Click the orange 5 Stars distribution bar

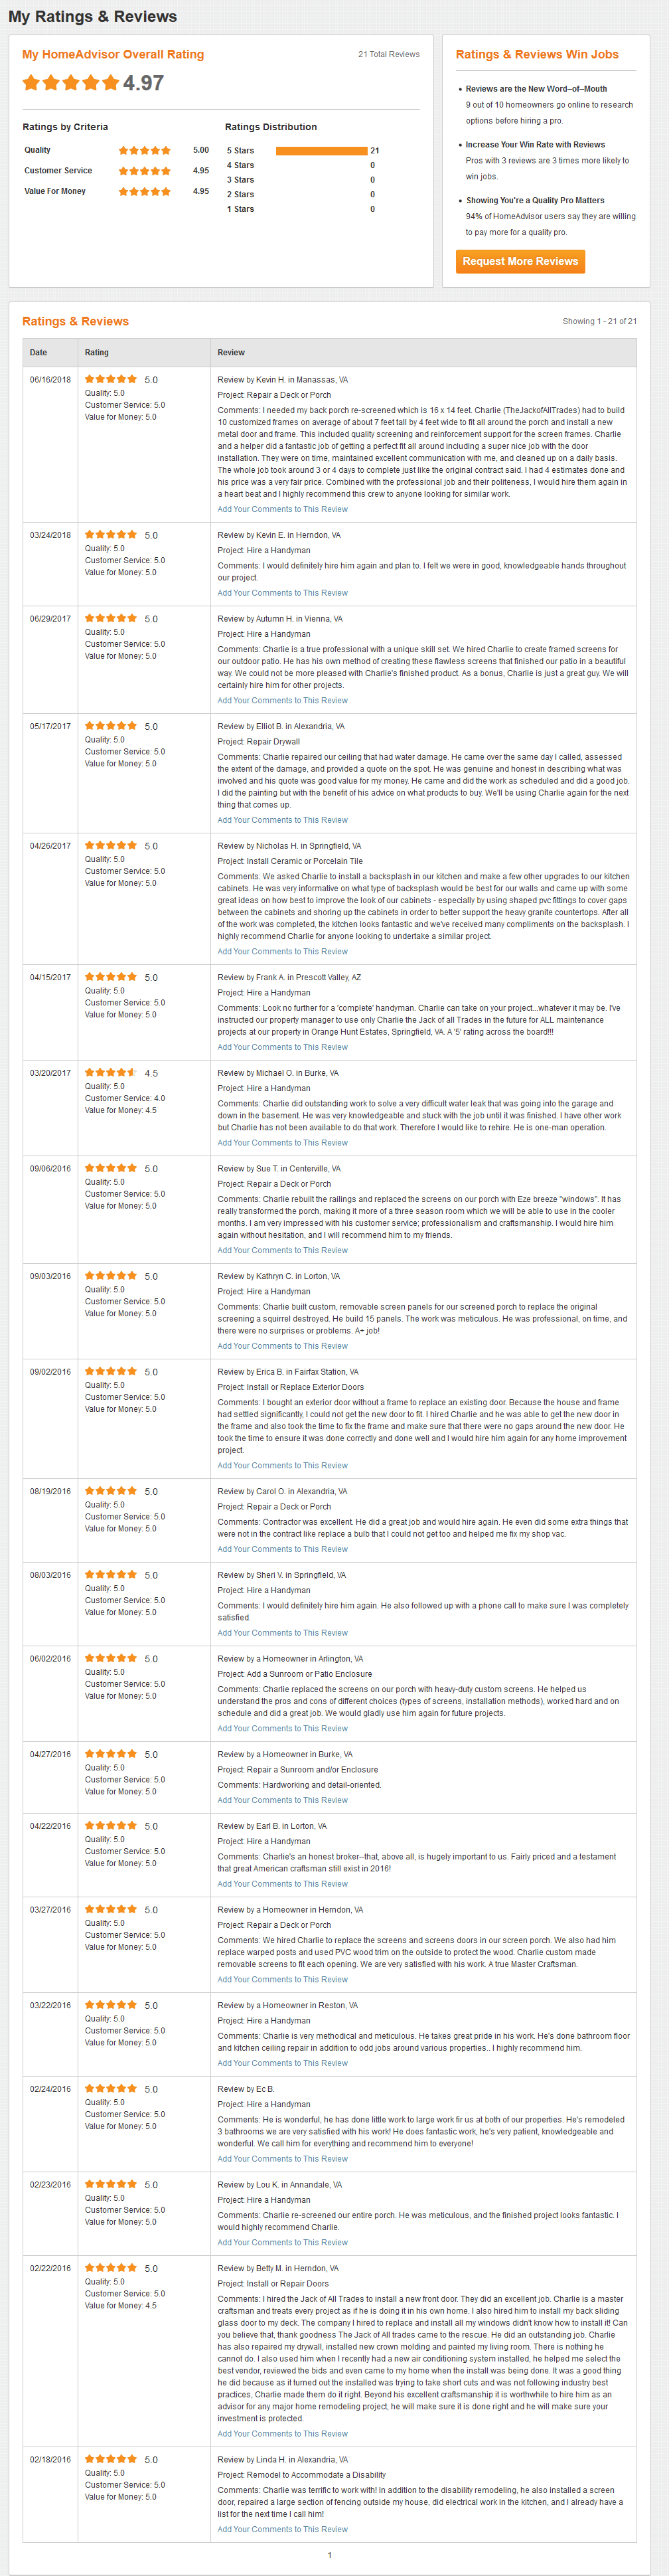coord(321,151)
